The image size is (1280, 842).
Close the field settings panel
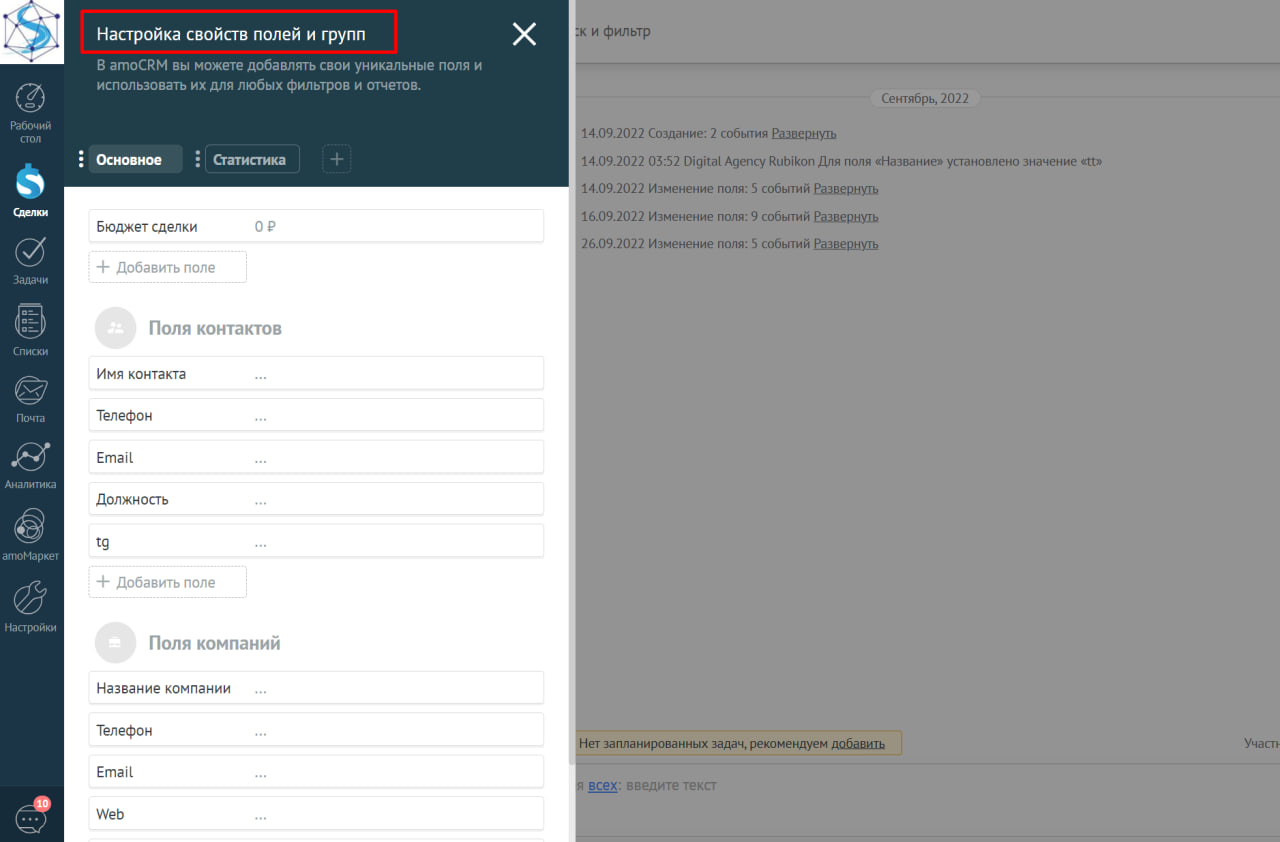click(524, 34)
